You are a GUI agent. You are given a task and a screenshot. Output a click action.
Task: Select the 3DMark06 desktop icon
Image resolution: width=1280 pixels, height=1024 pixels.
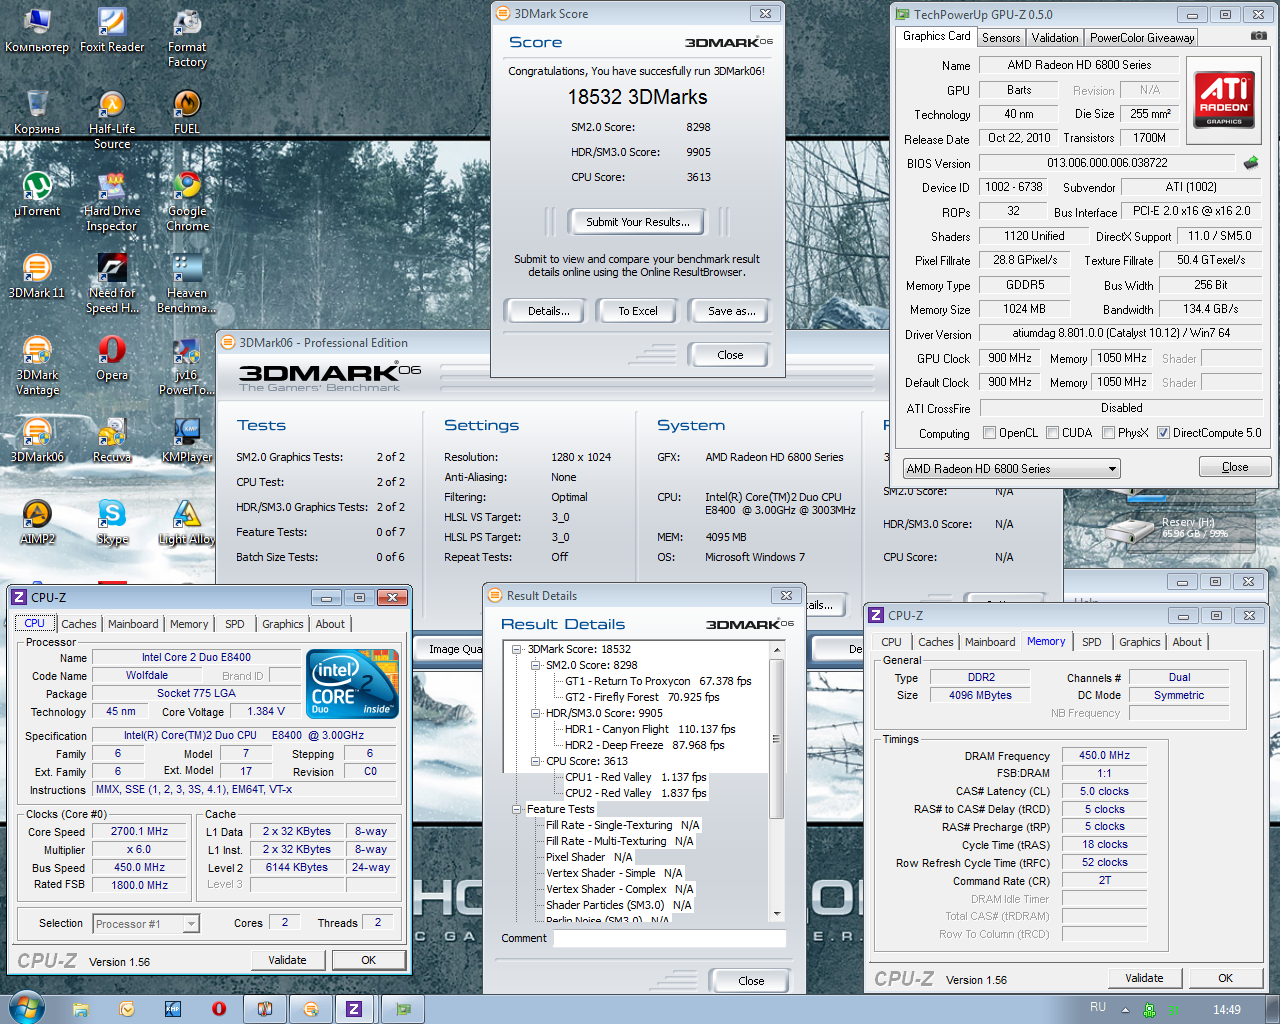click(37, 440)
